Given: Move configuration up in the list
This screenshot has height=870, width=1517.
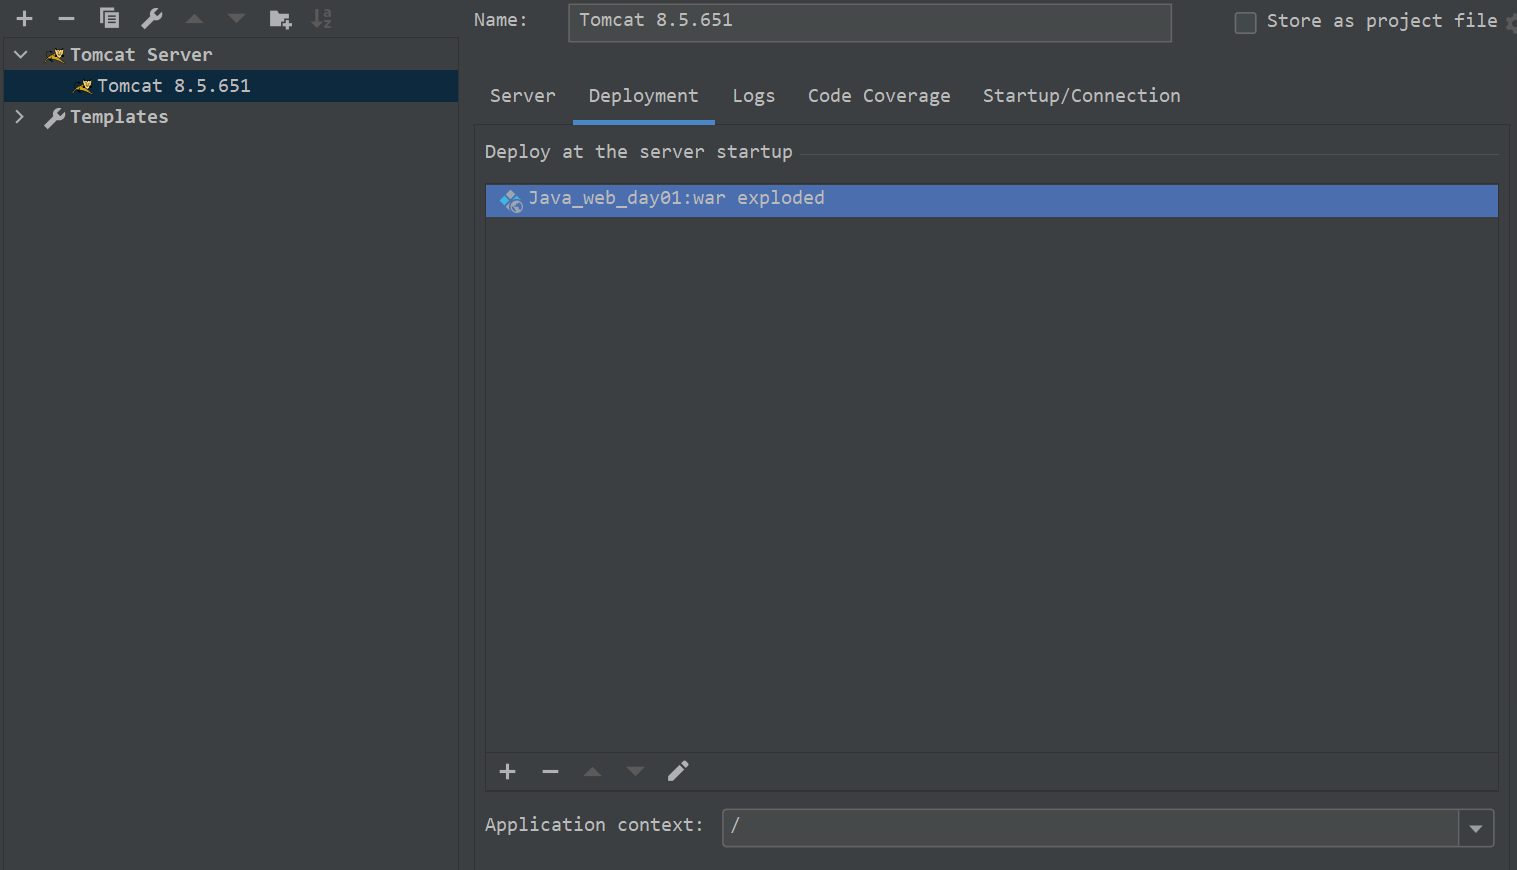Looking at the screenshot, I should pos(194,18).
